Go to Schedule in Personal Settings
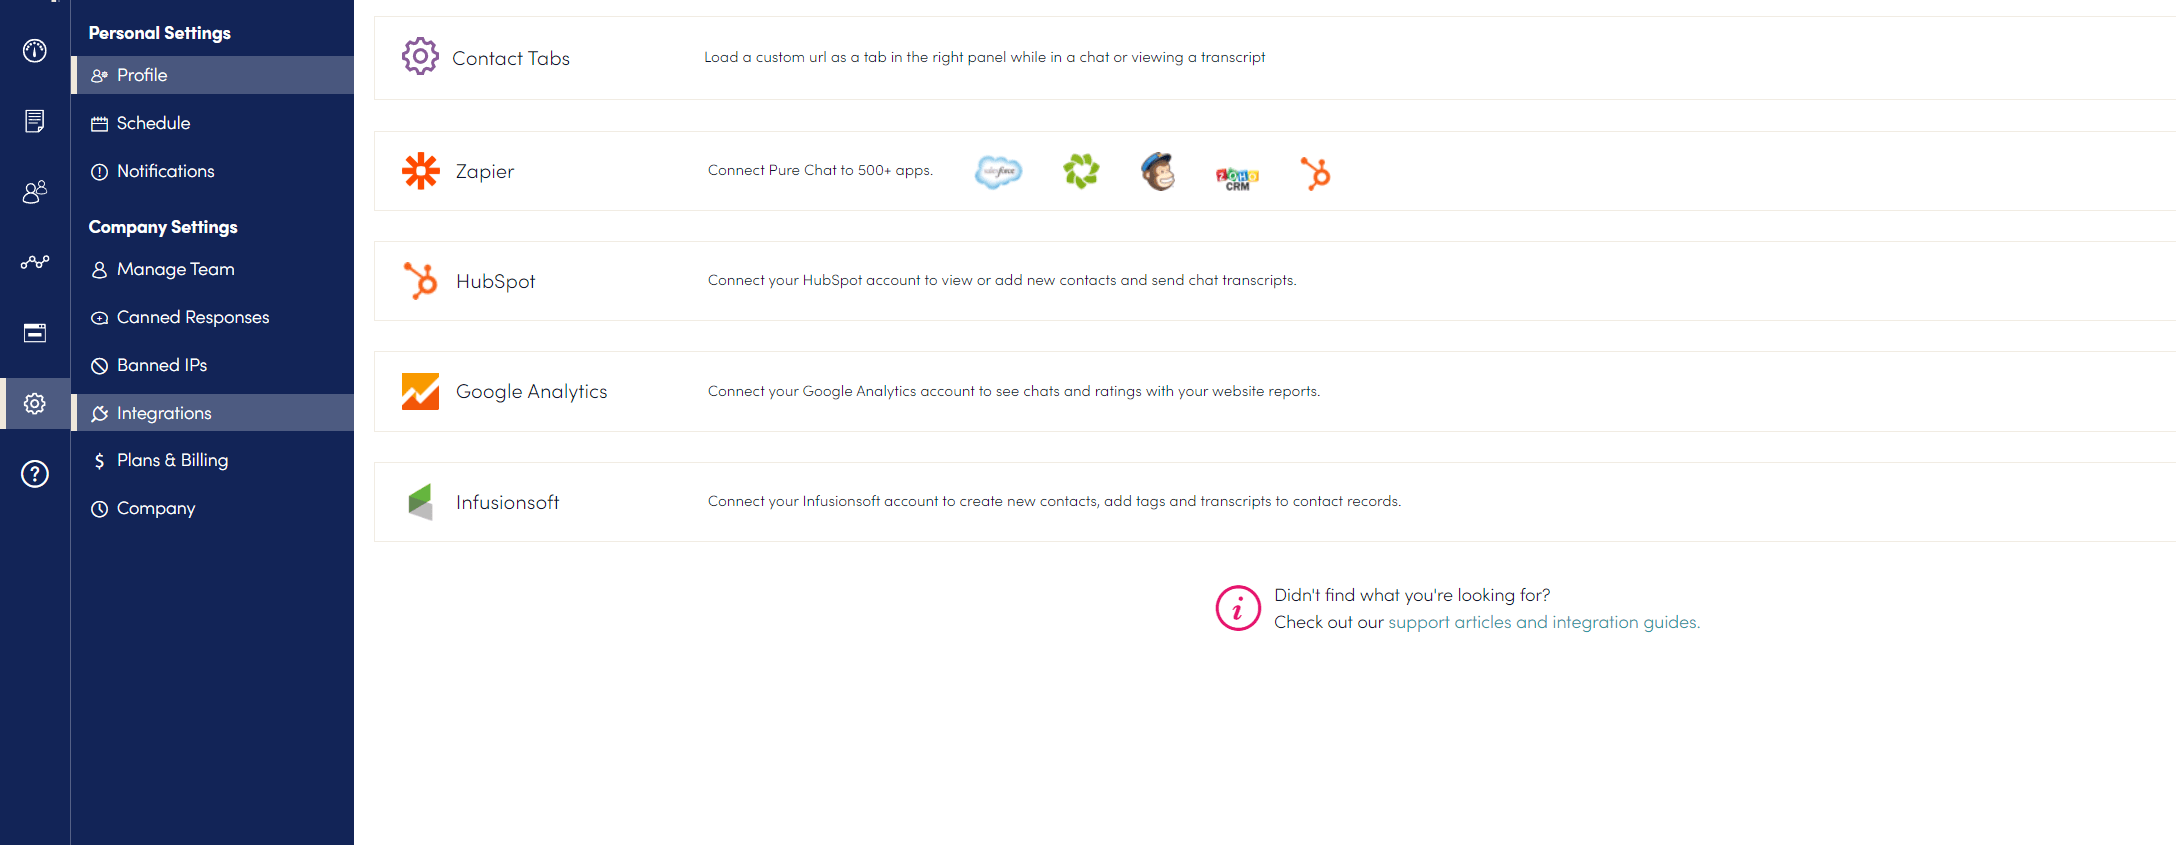Image resolution: width=2176 pixels, height=845 pixels. pyautogui.click(x=153, y=123)
